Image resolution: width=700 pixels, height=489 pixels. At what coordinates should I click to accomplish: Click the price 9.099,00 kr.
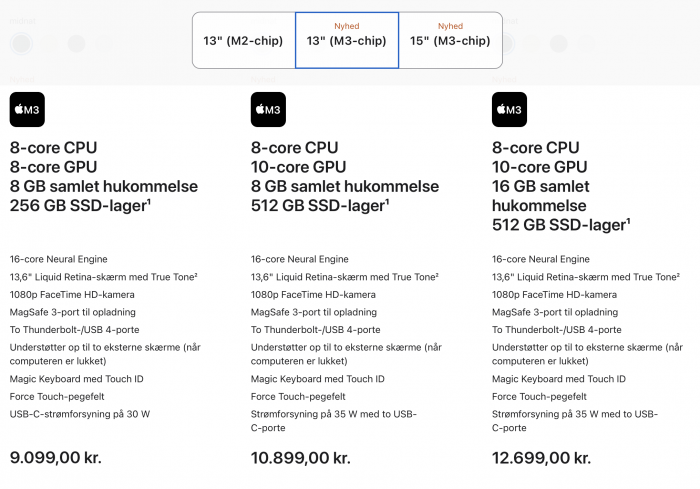tap(56, 458)
